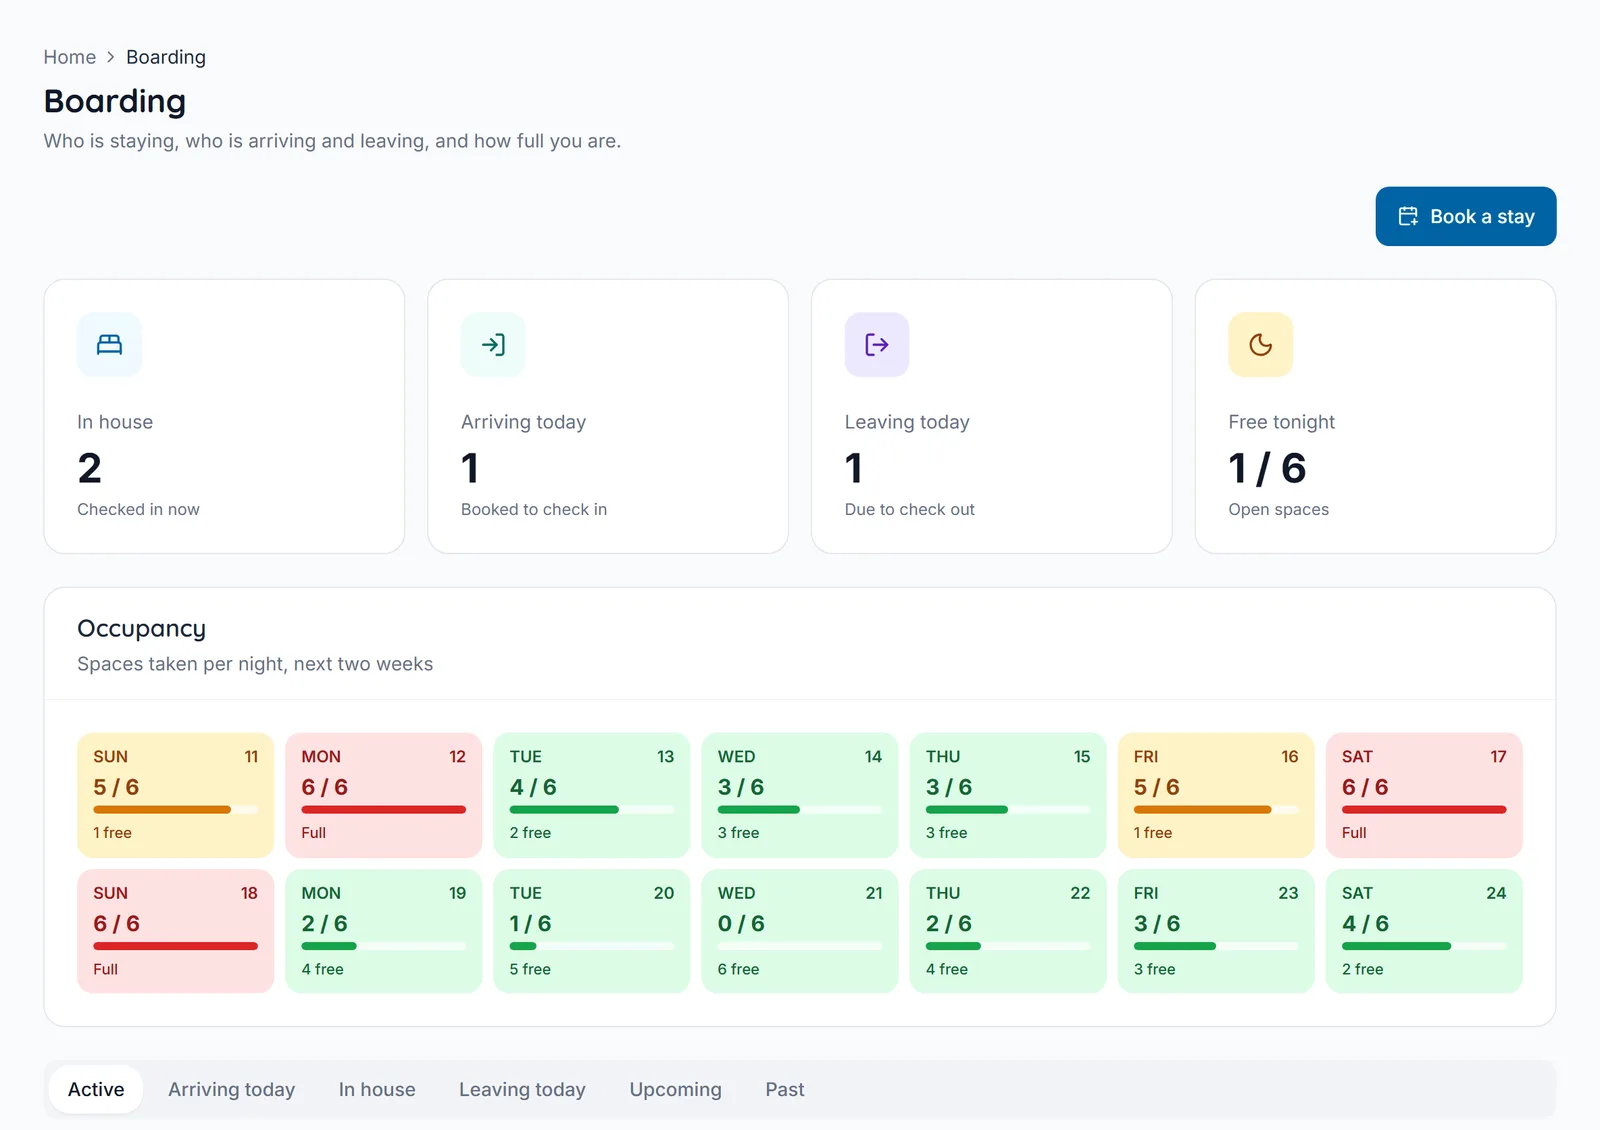Viewport: 1600px width, 1130px height.
Task: Select the Friday 16 occupancy cell
Action: point(1216,795)
